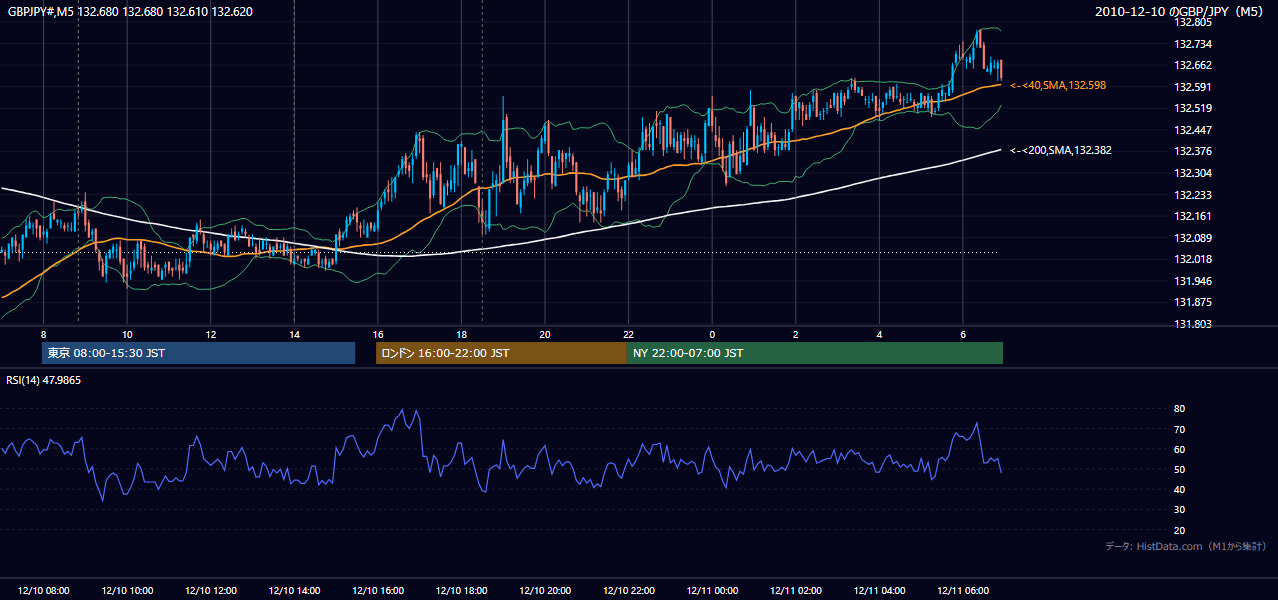Select the London 16:00-22:00 JST session bar
The image size is (1278, 600).
pyautogui.click(x=501, y=353)
